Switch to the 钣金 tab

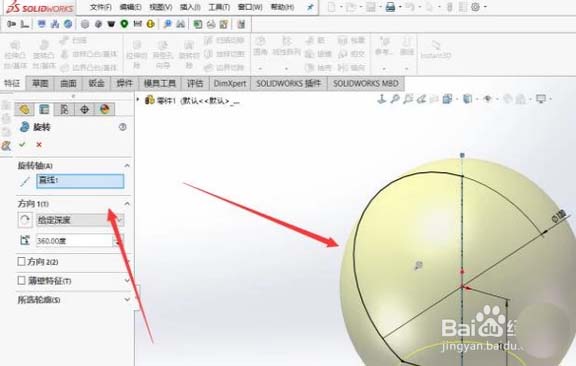pos(96,83)
